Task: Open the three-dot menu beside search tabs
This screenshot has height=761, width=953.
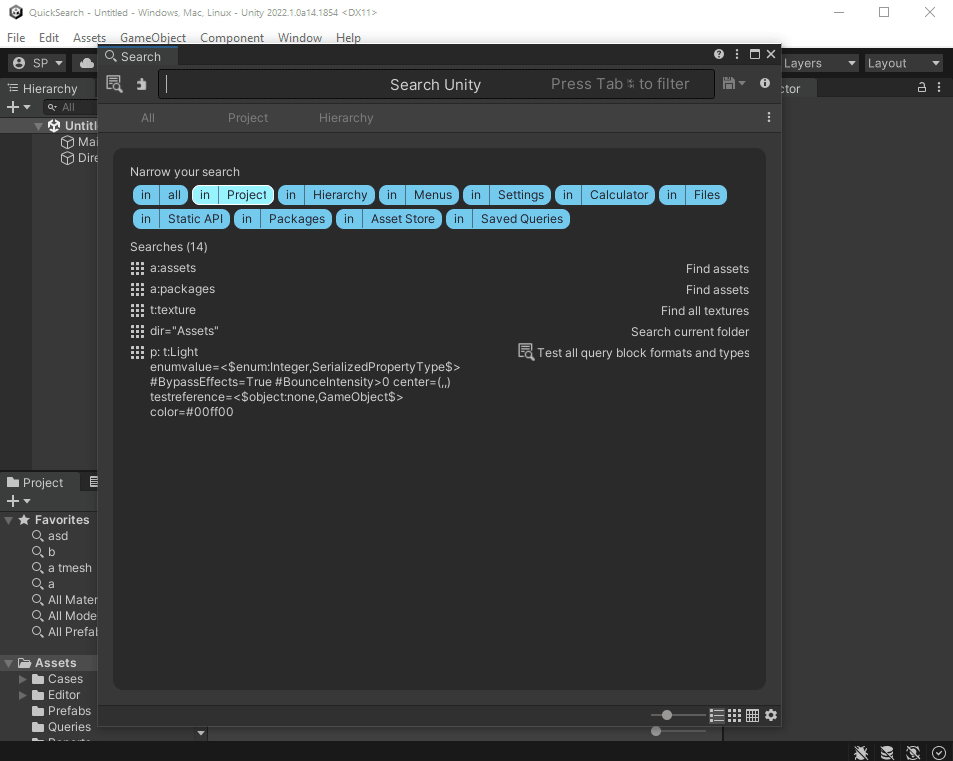Action: click(769, 117)
